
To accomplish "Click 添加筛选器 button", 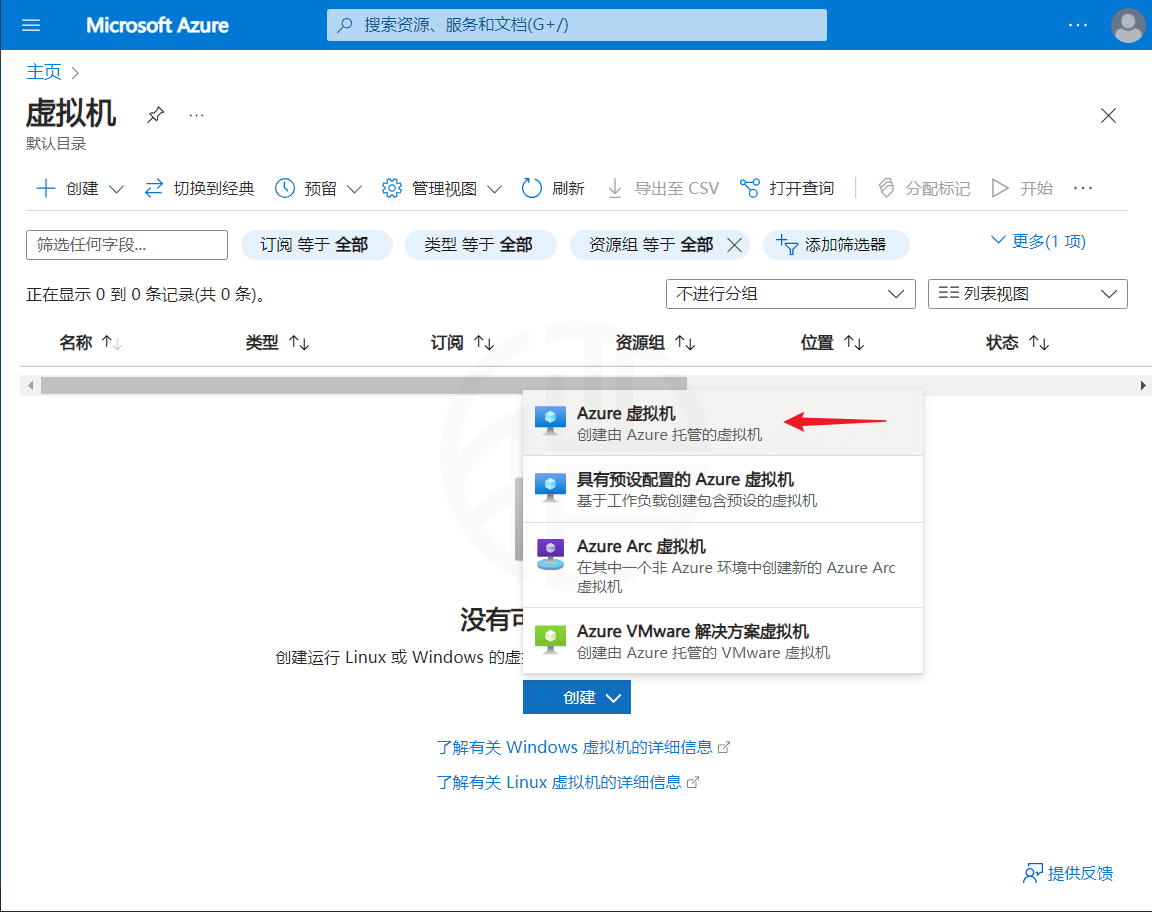I will [x=836, y=245].
